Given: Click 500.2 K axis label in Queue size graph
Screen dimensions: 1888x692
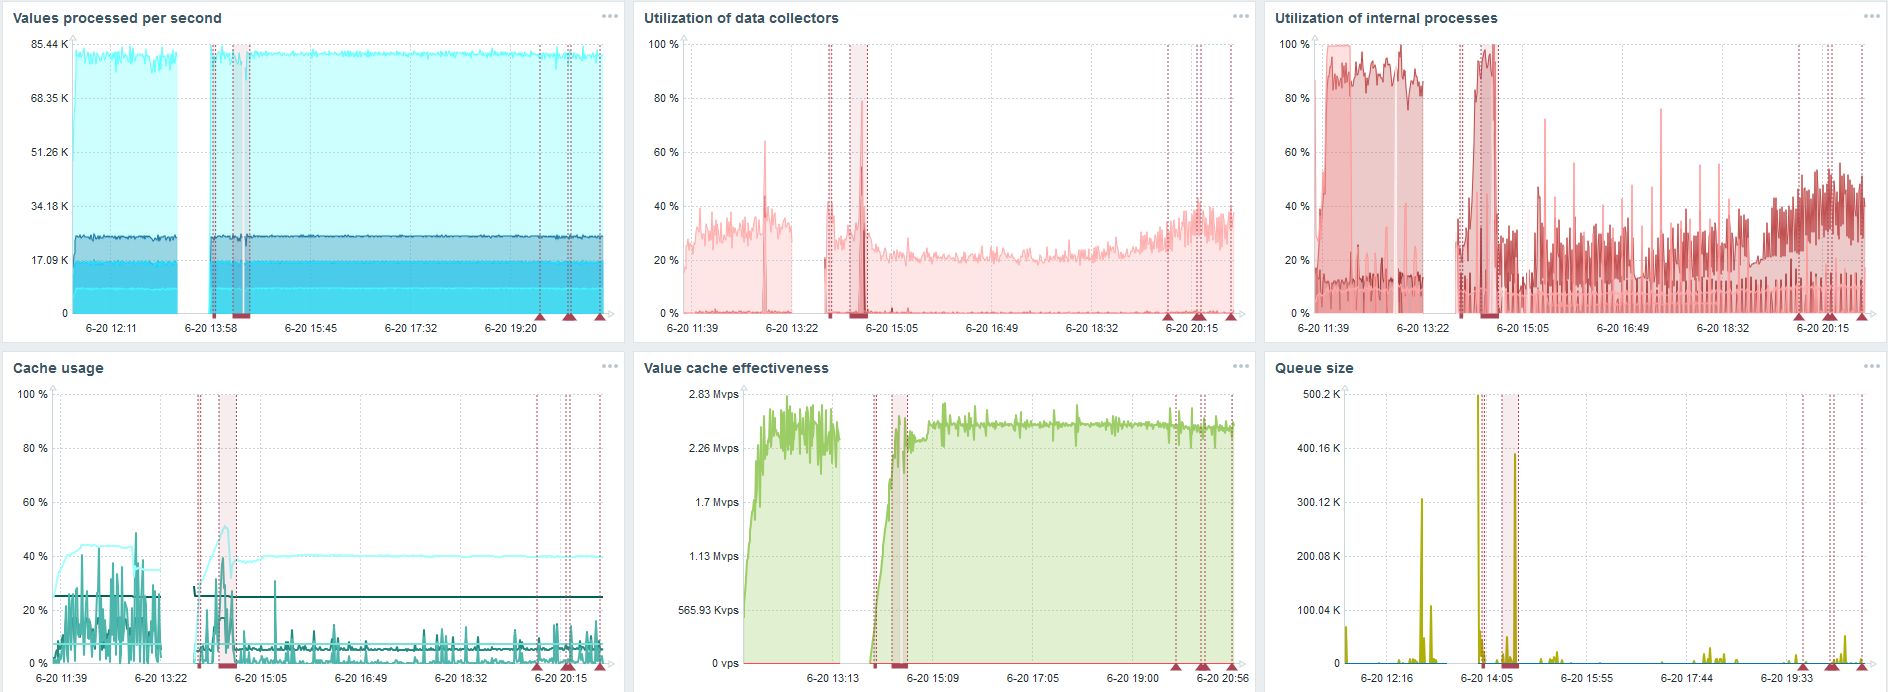Looking at the screenshot, I should (x=1322, y=394).
